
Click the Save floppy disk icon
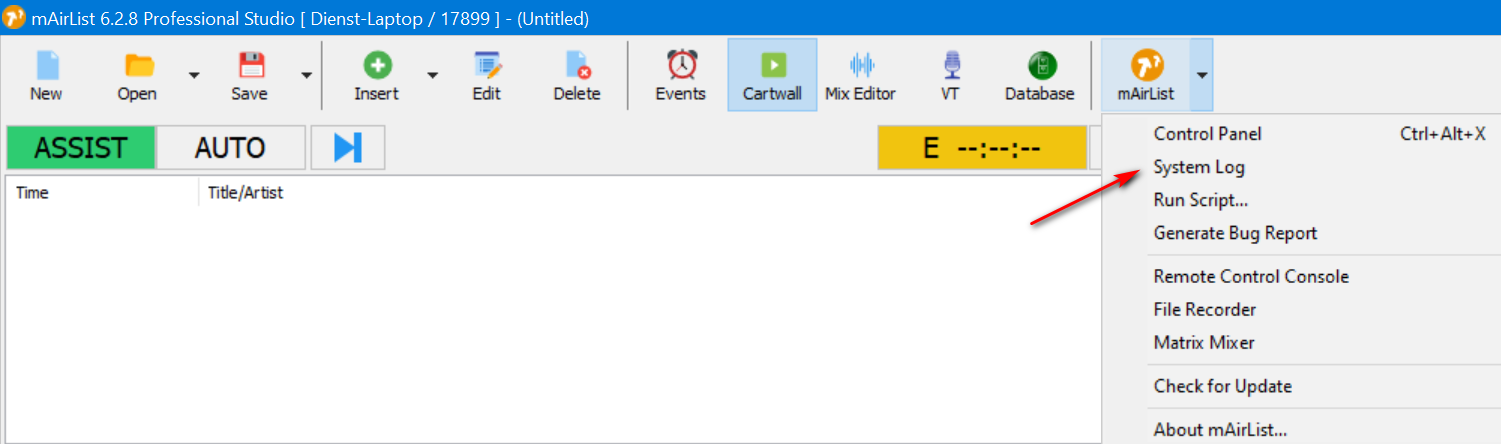[x=249, y=66]
